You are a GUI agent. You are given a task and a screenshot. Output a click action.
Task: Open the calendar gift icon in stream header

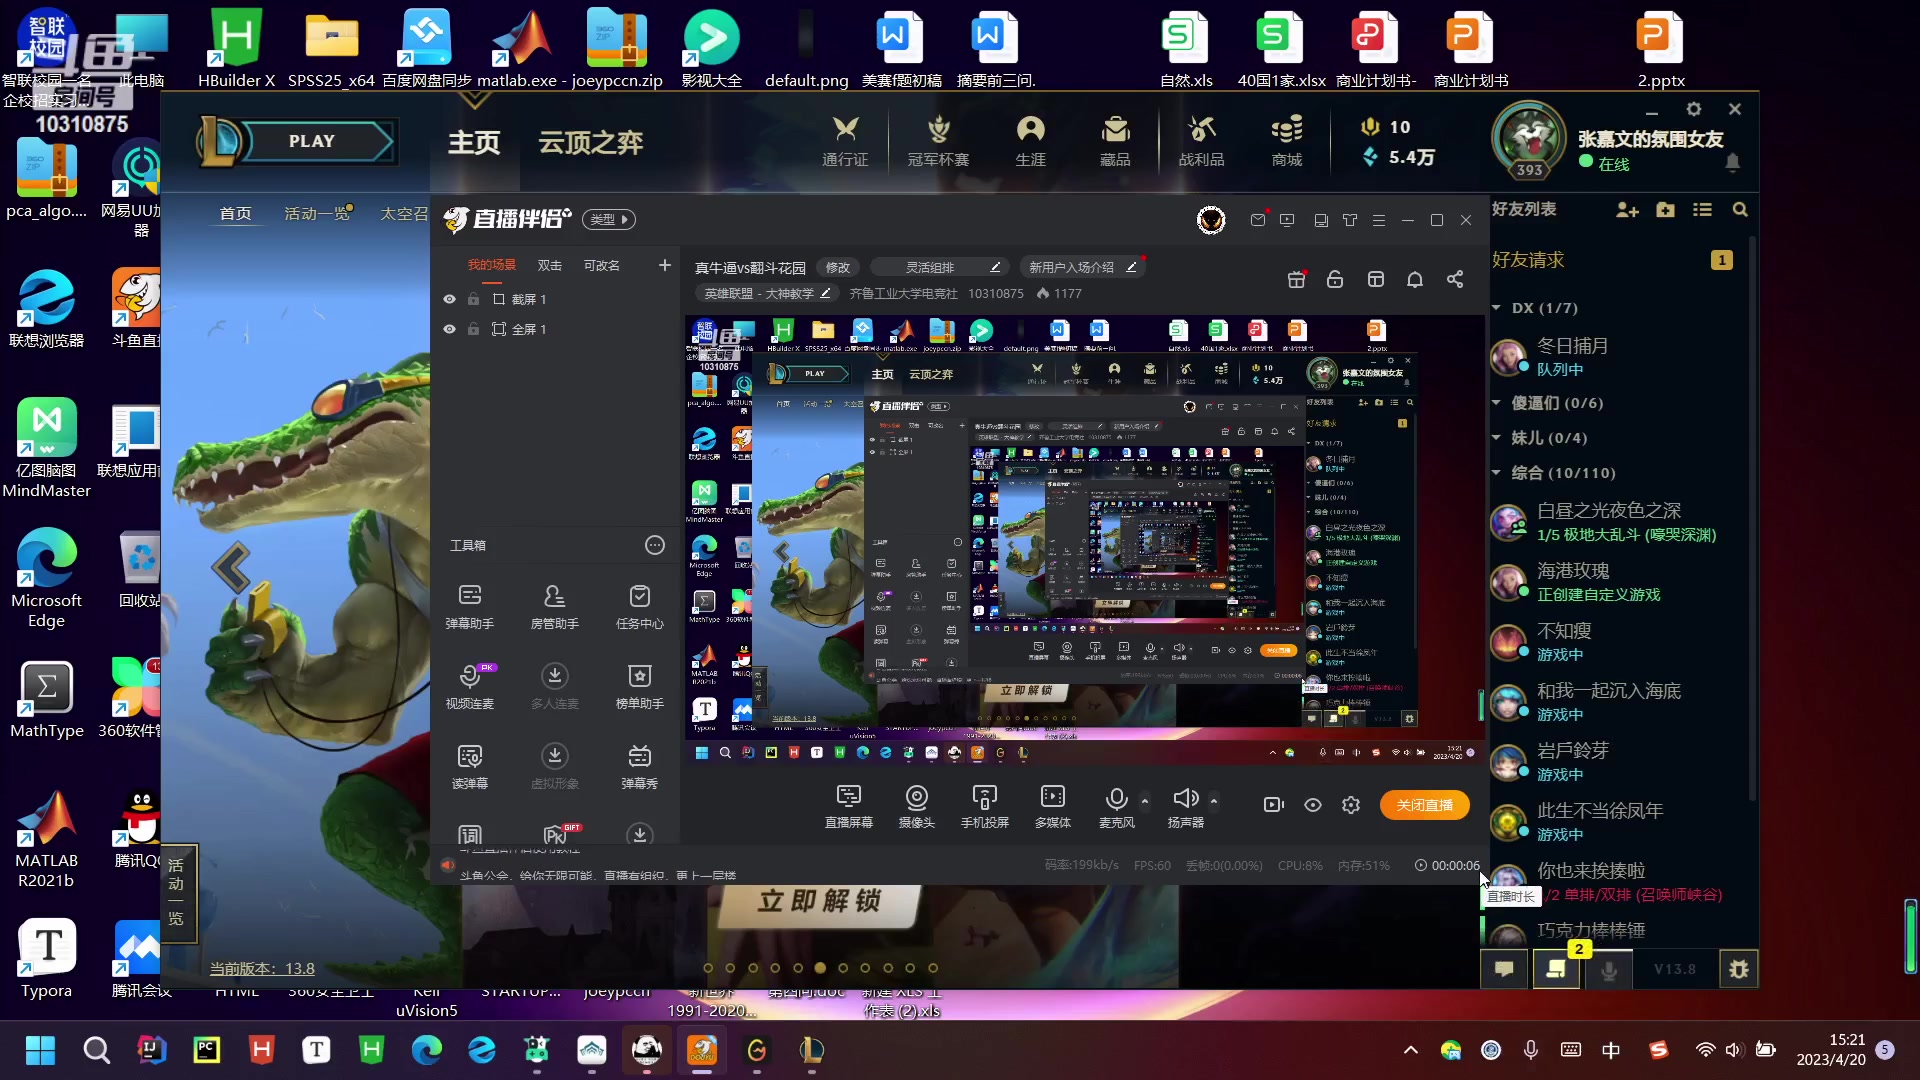coord(1297,280)
